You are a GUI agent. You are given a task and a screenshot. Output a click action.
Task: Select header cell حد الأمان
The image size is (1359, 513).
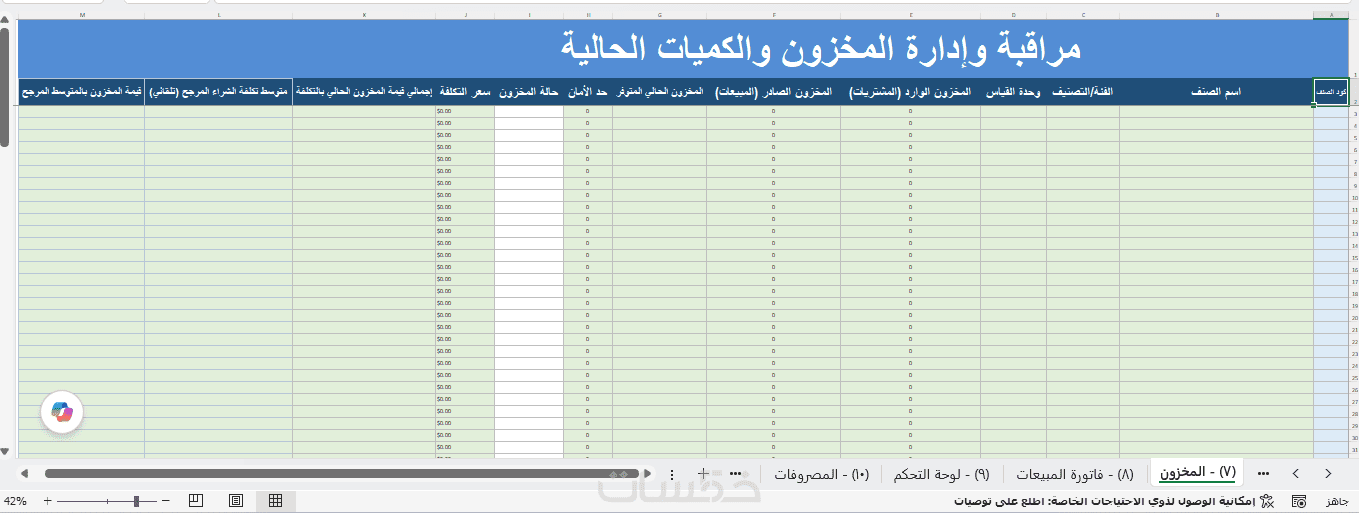[588, 91]
